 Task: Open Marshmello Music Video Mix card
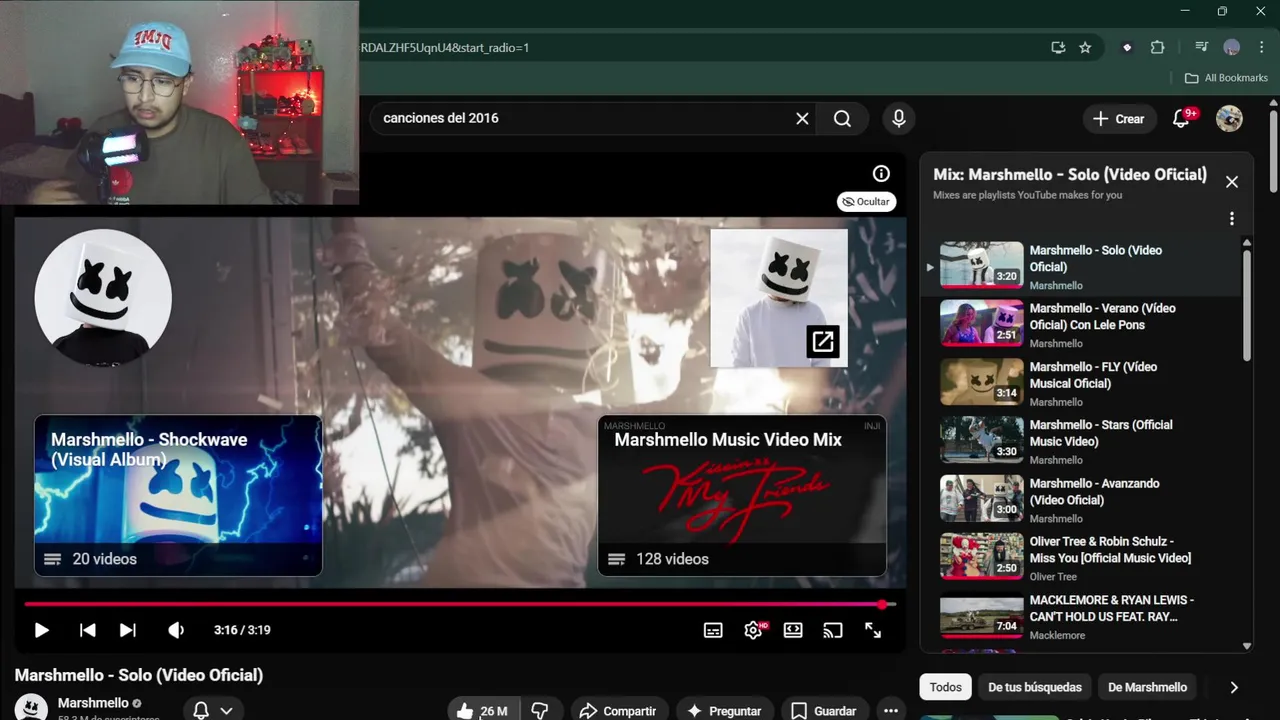pos(742,496)
